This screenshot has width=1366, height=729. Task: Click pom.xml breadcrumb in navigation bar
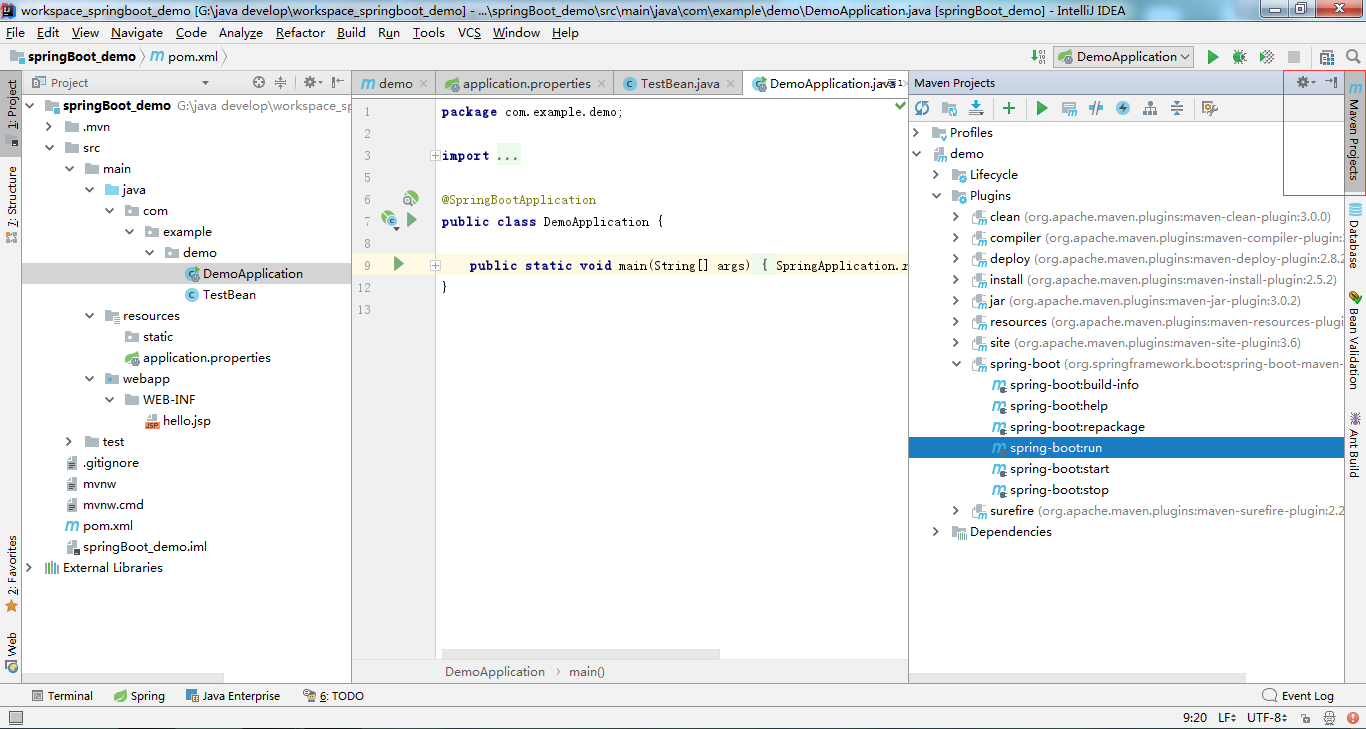coord(184,57)
